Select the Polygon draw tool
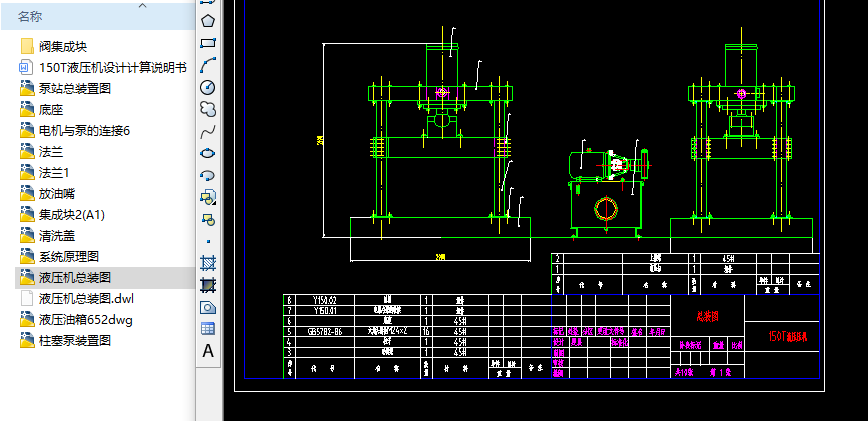This screenshot has width=868, height=421. tap(208, 21)
